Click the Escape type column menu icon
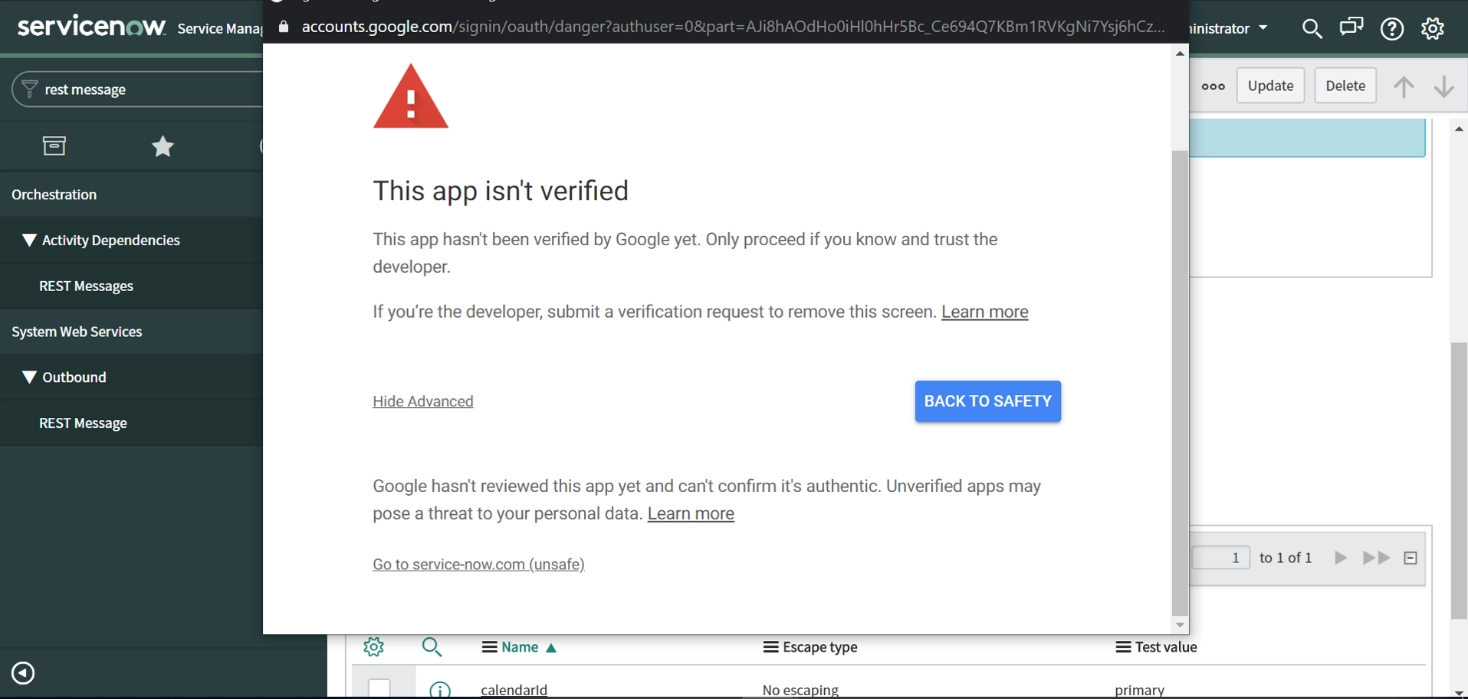This screenshot has width=1468, height=699. pyautogui.click(x=770, y=647)
